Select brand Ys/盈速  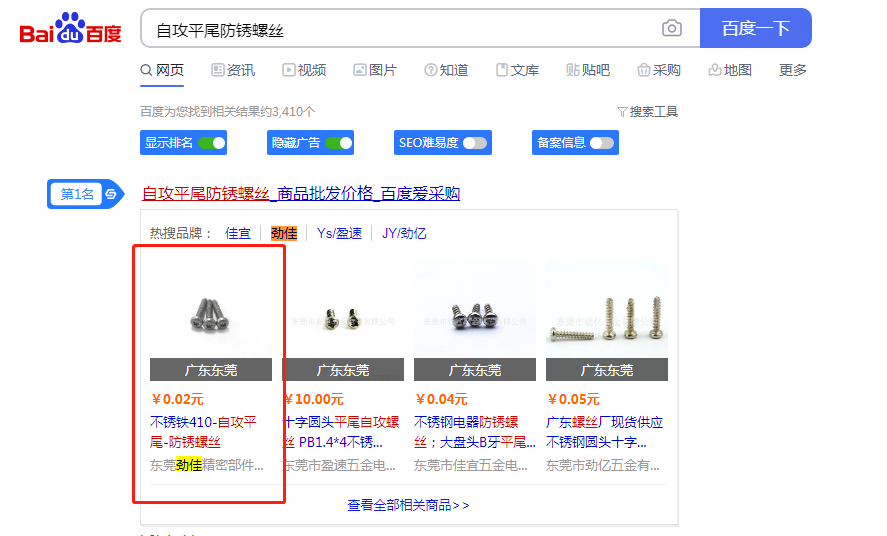point(339,233)
